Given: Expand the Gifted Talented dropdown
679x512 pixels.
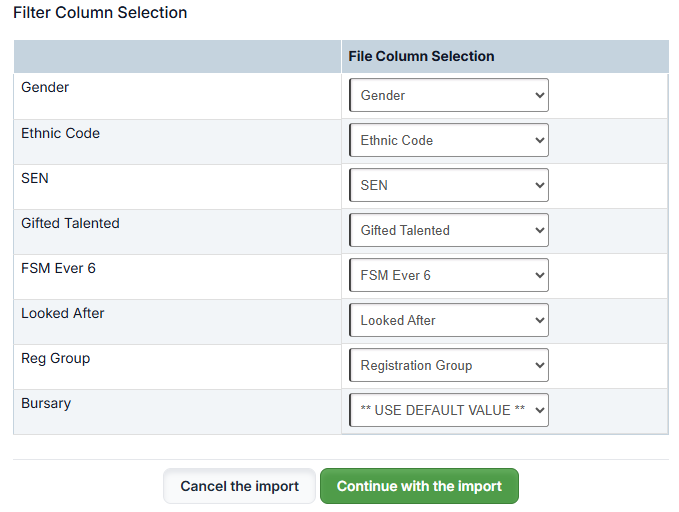Looking at the screenshot, I should [448, 231].
